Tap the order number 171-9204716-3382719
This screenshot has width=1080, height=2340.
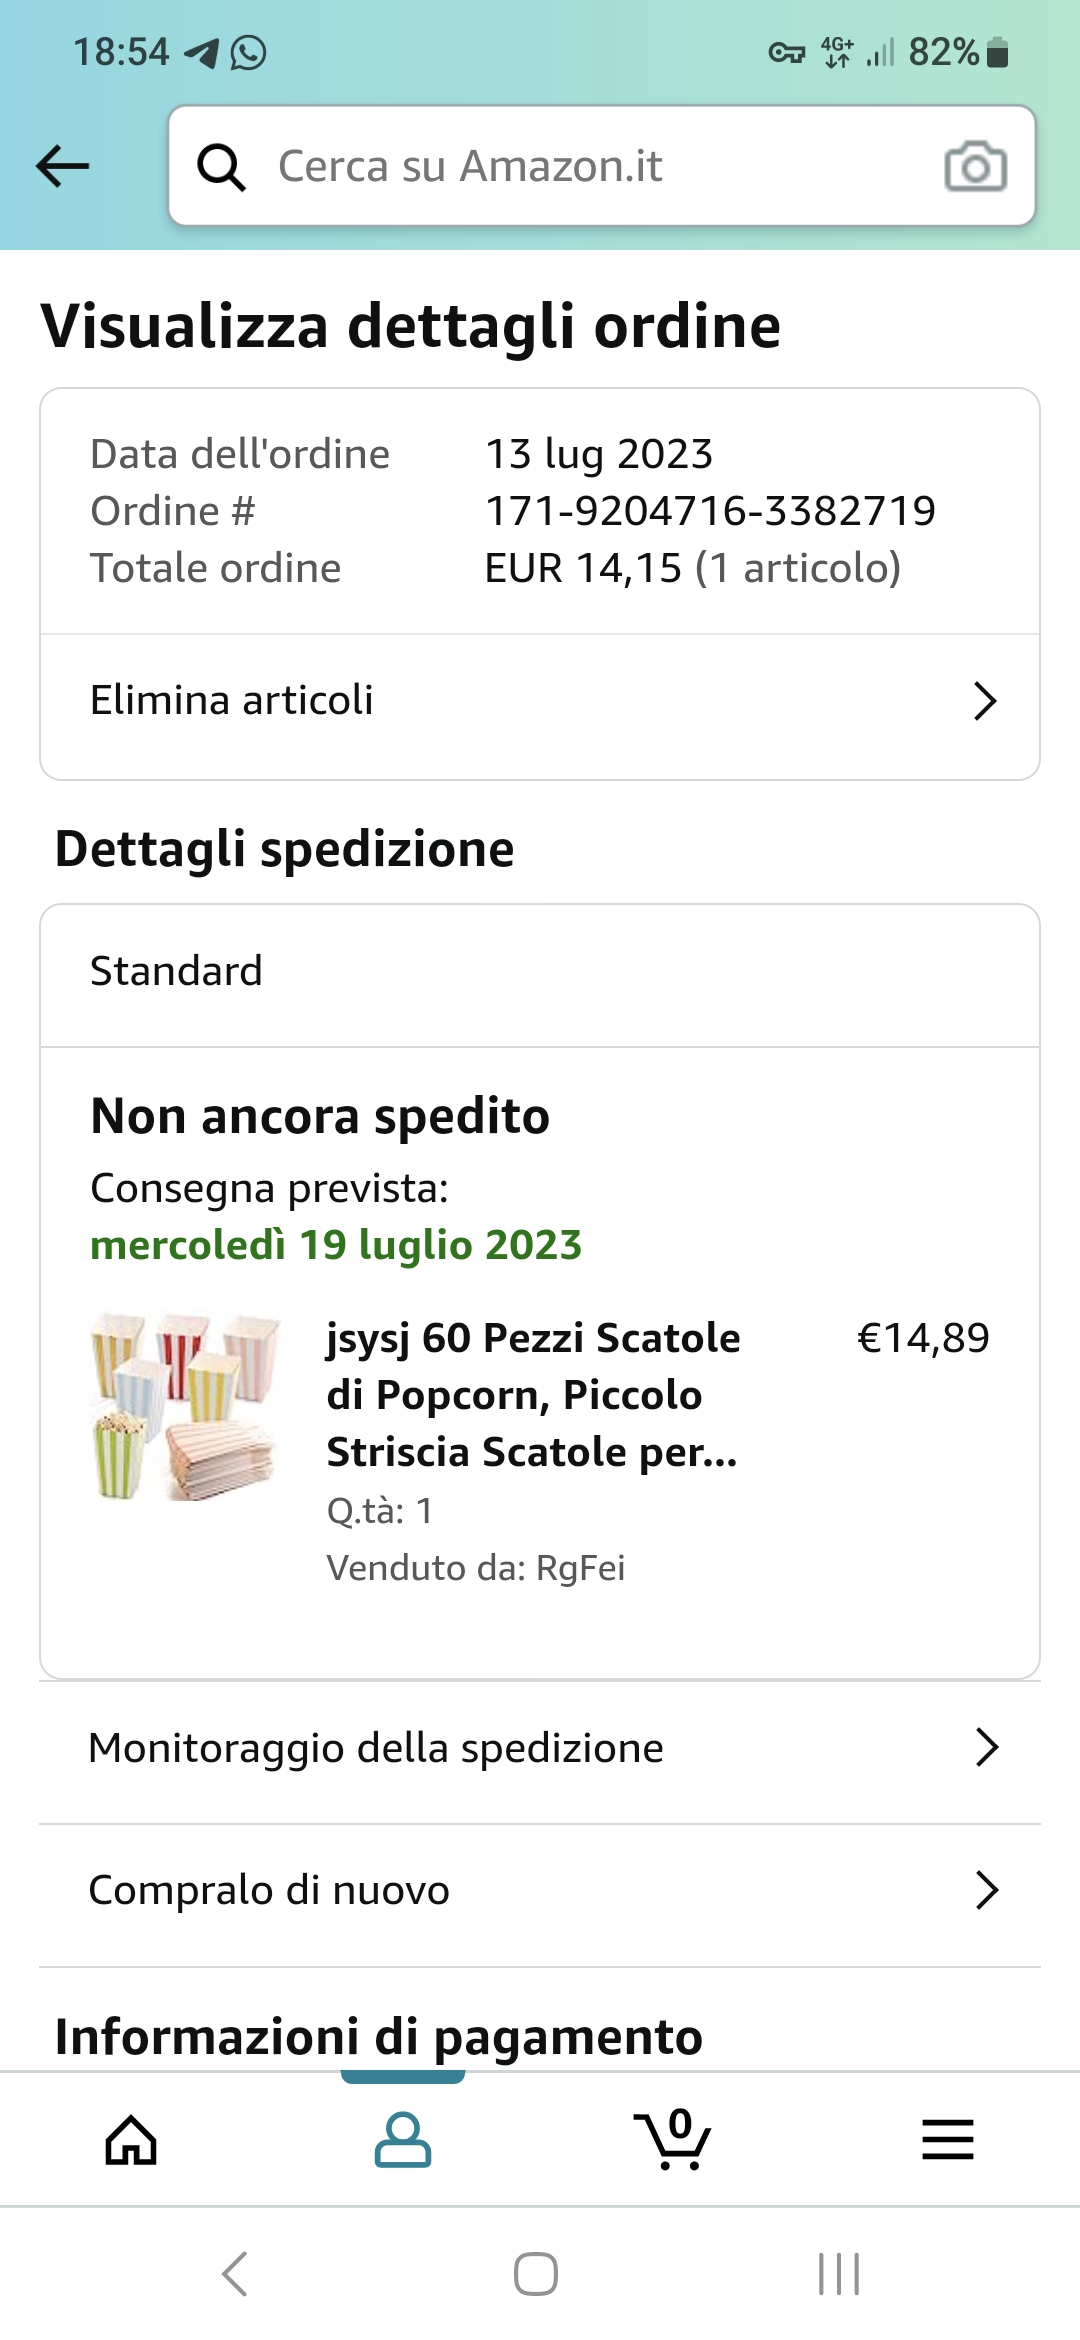click(x=710, y=511)
